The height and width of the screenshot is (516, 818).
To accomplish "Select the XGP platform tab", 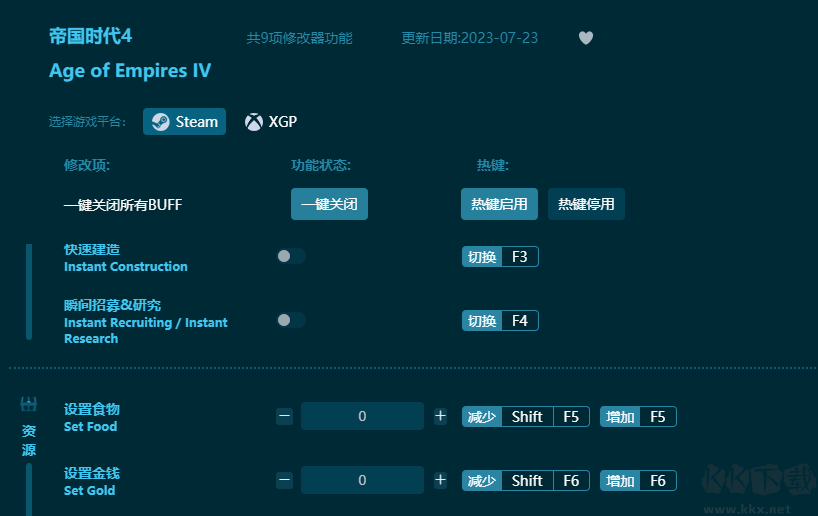I will pyautogui.click(x=271, y=122).
